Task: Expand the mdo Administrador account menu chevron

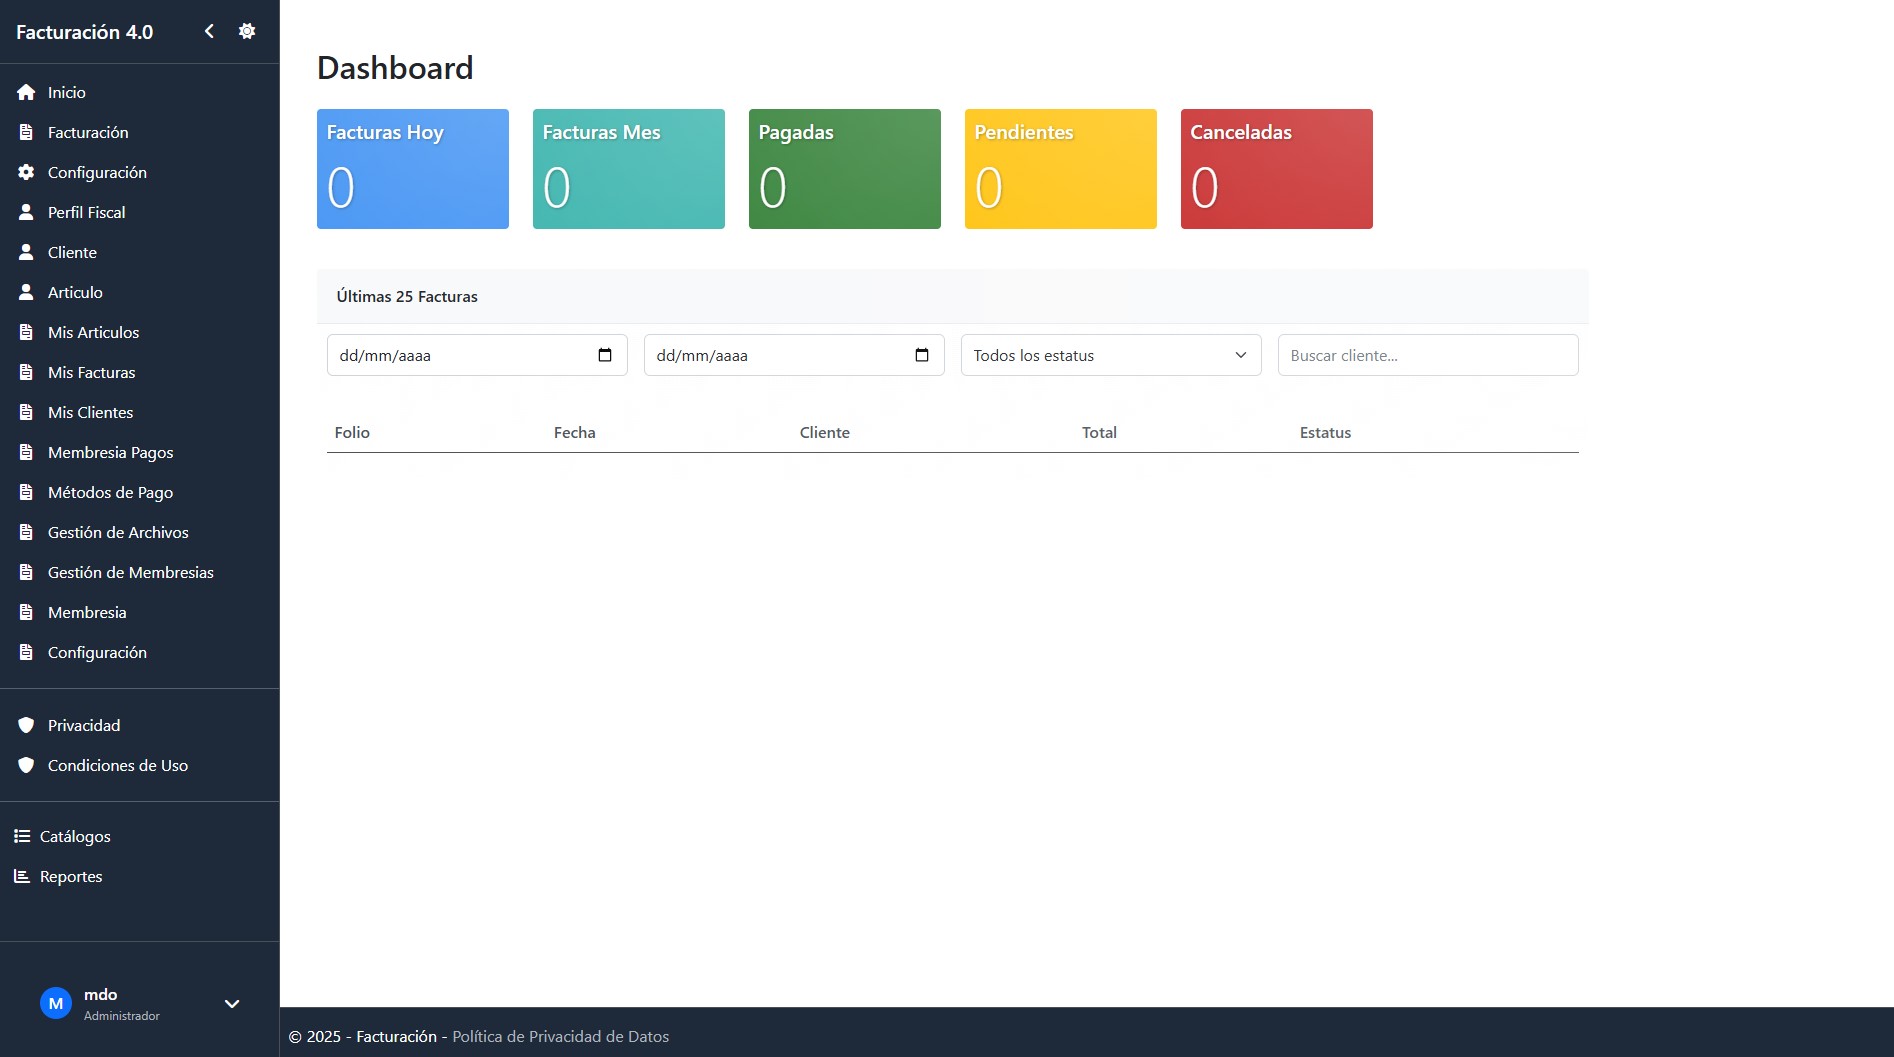Action: coord(231,1003)
